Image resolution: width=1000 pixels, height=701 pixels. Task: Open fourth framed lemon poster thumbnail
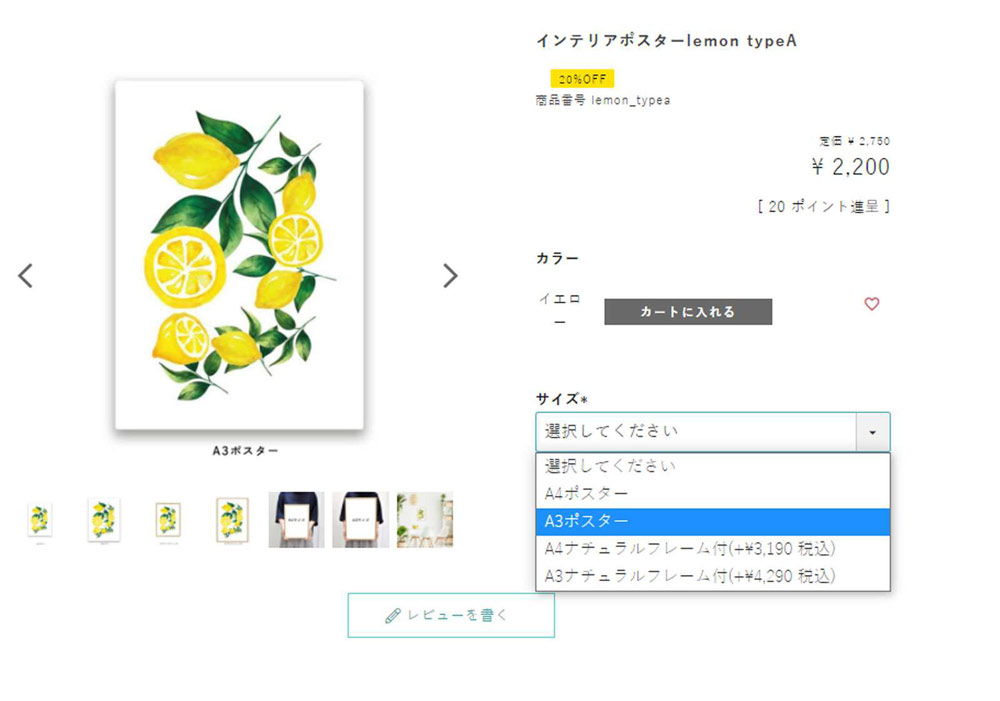232,520
